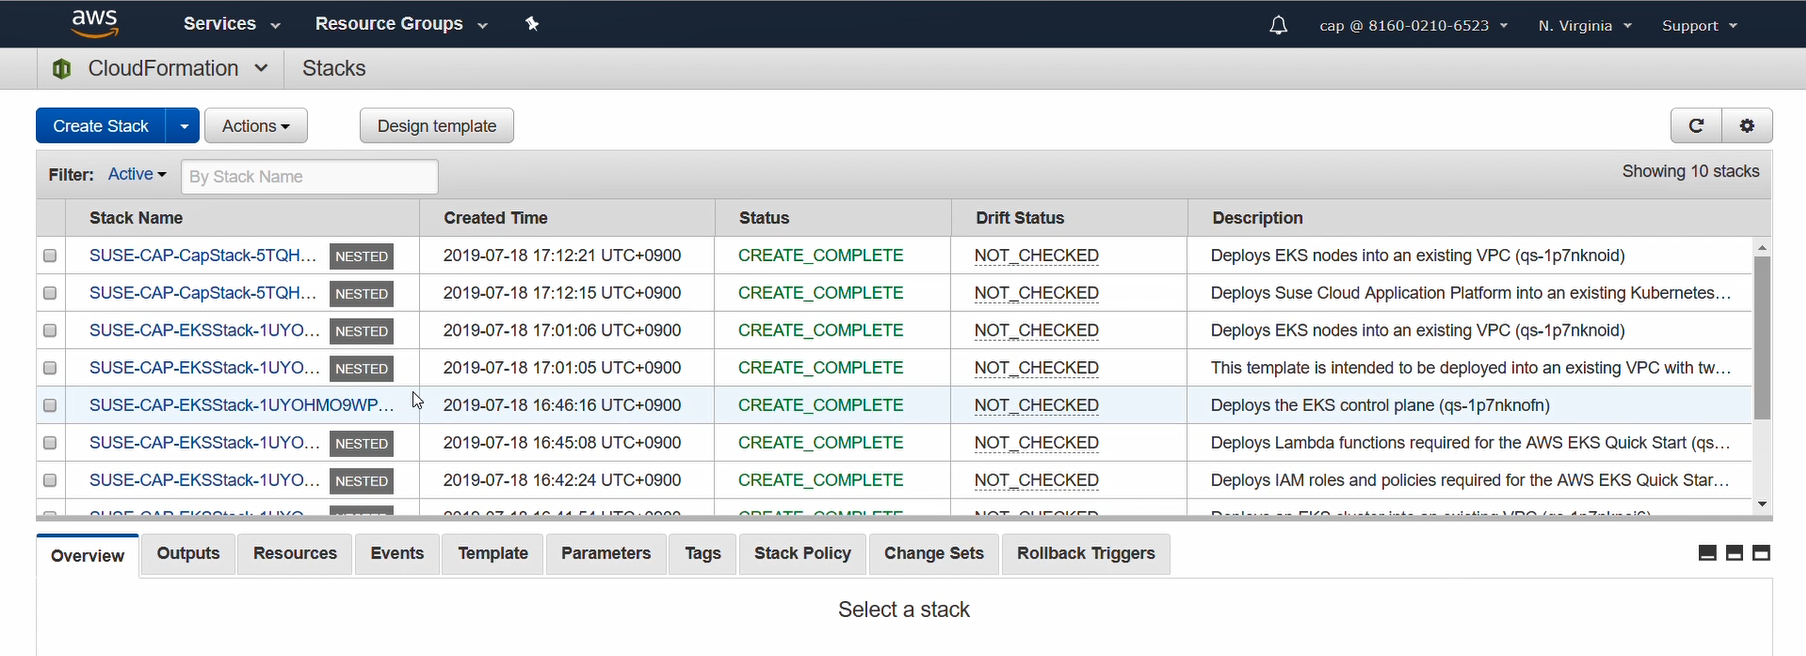The width and height of the screenshot is (1806, 656).
Task: Switch to the Events tab
Action: (x=397, y=553)
